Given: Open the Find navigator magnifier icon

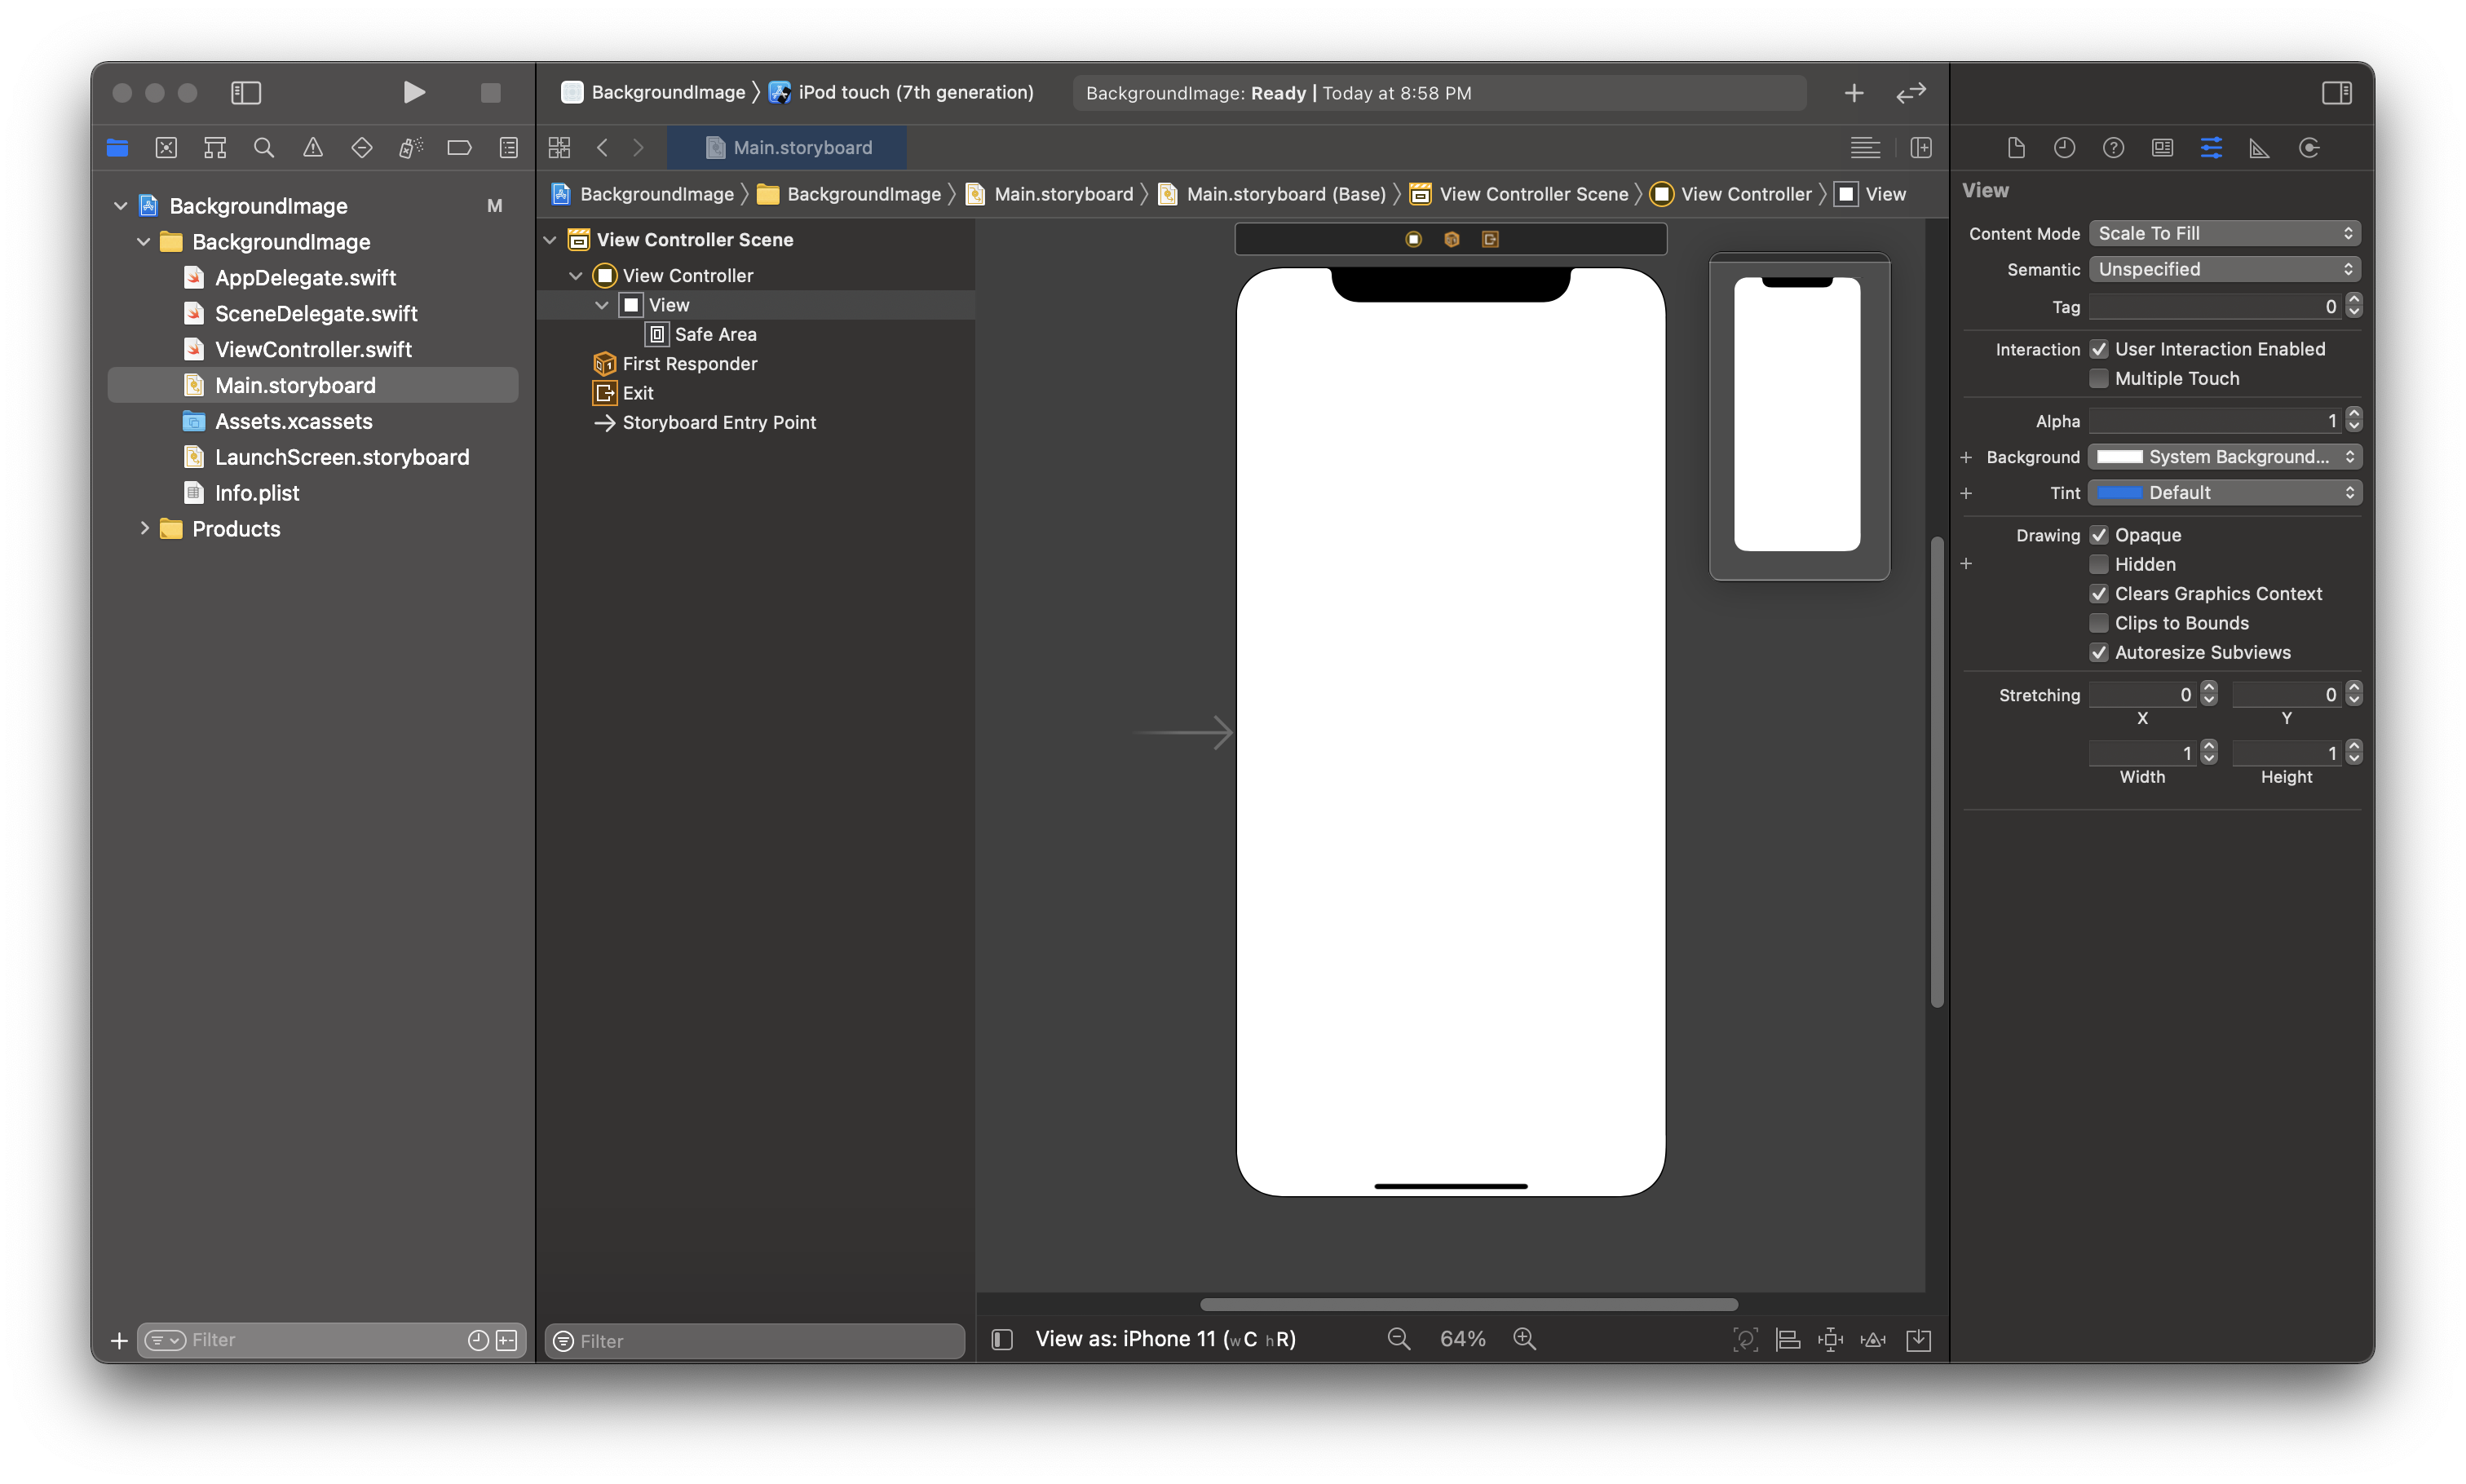Looking at the screenshot, I should tap(264, 148).
